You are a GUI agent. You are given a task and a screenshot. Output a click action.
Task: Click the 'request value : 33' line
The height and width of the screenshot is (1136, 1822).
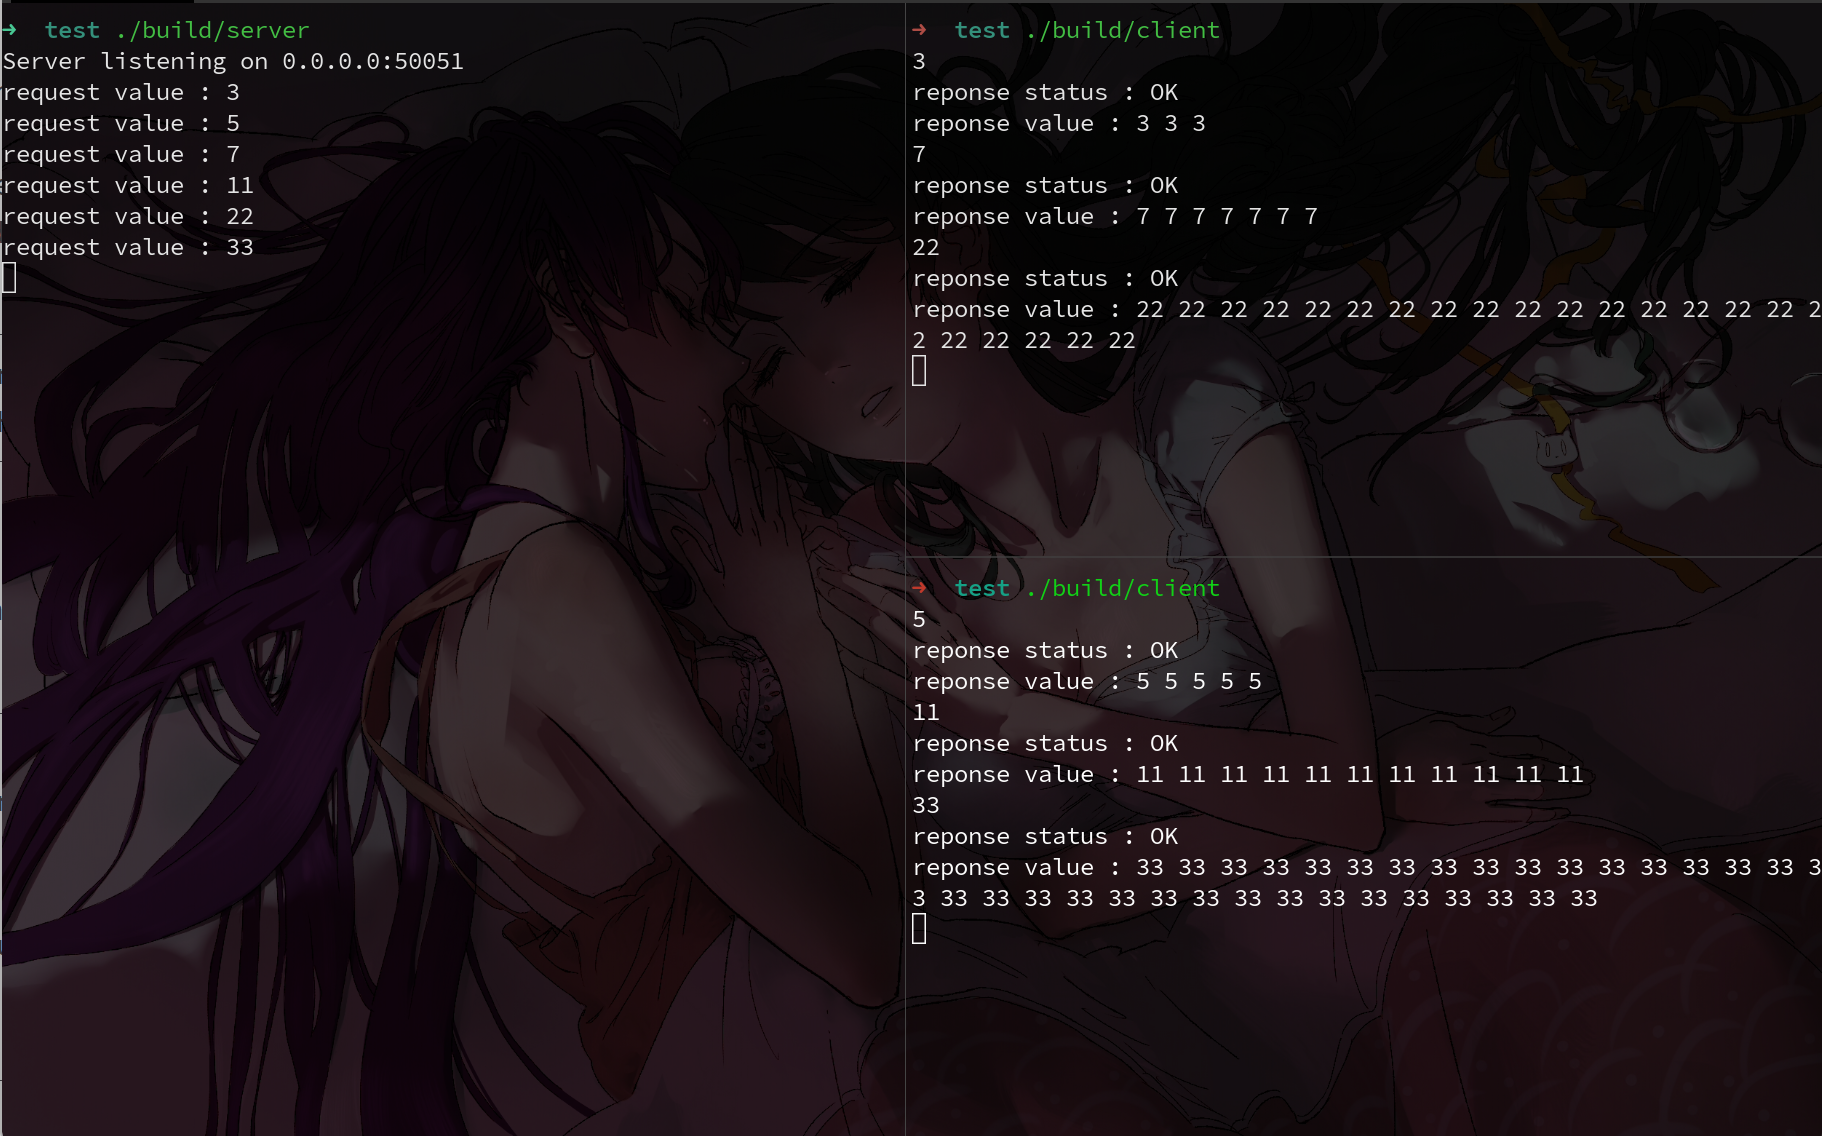click(x=128, y=248)
